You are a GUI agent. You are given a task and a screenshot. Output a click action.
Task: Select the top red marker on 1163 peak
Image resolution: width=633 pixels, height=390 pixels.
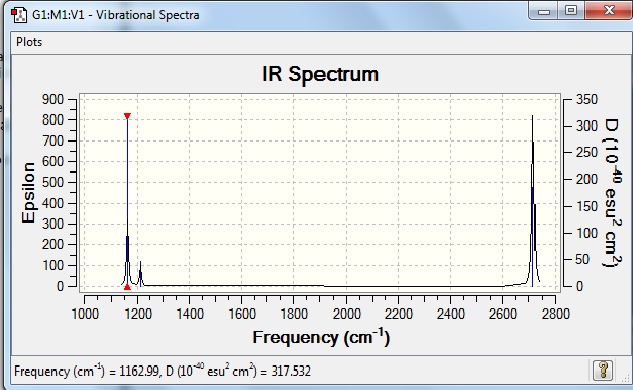tap(127, 116)
